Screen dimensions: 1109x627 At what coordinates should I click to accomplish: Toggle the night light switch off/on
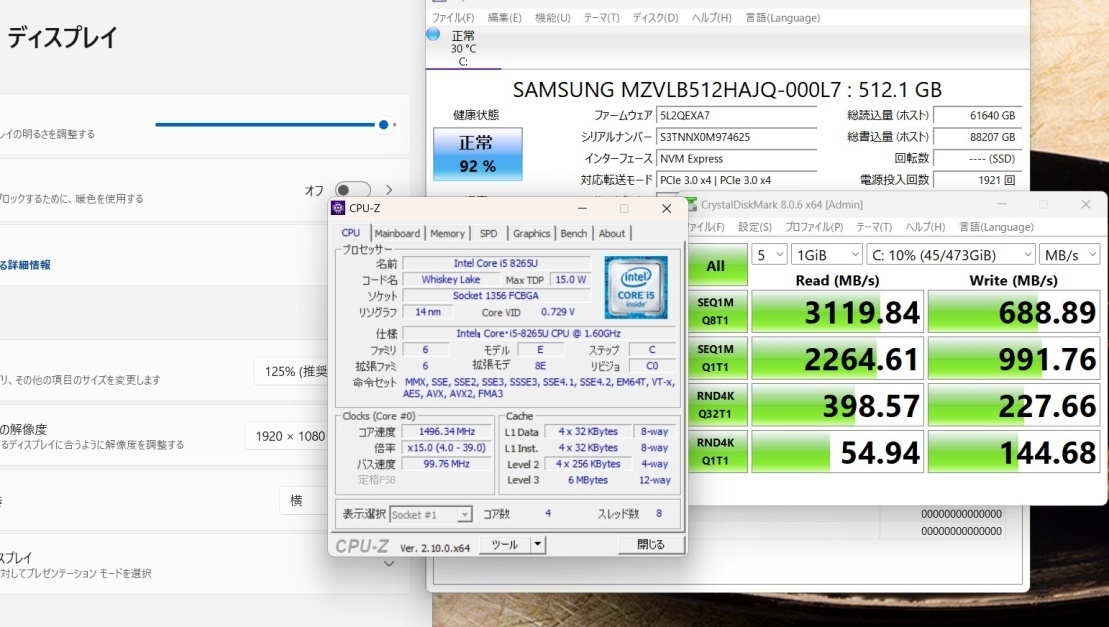pos(353,190)
